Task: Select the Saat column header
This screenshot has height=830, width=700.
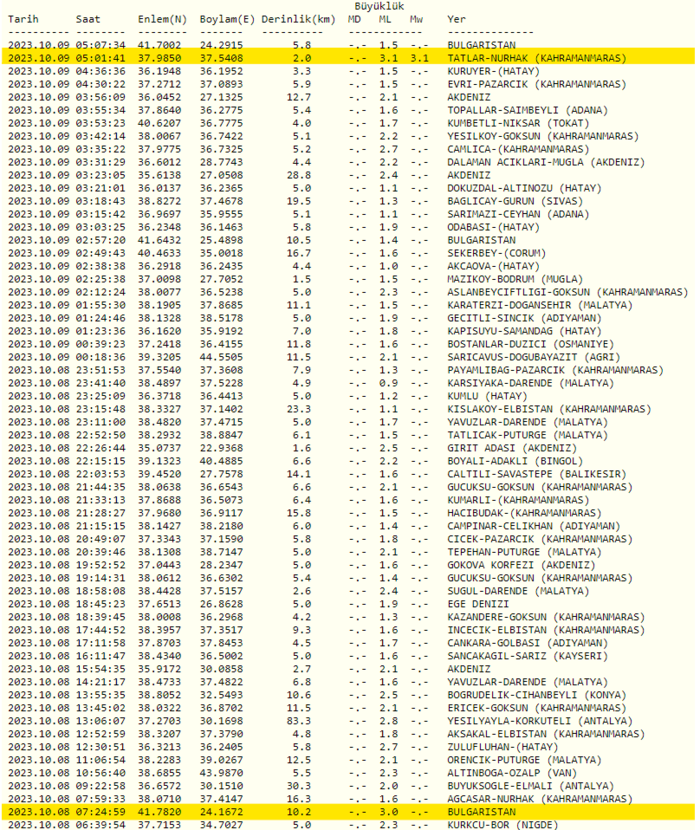Action: click(88, 19)
